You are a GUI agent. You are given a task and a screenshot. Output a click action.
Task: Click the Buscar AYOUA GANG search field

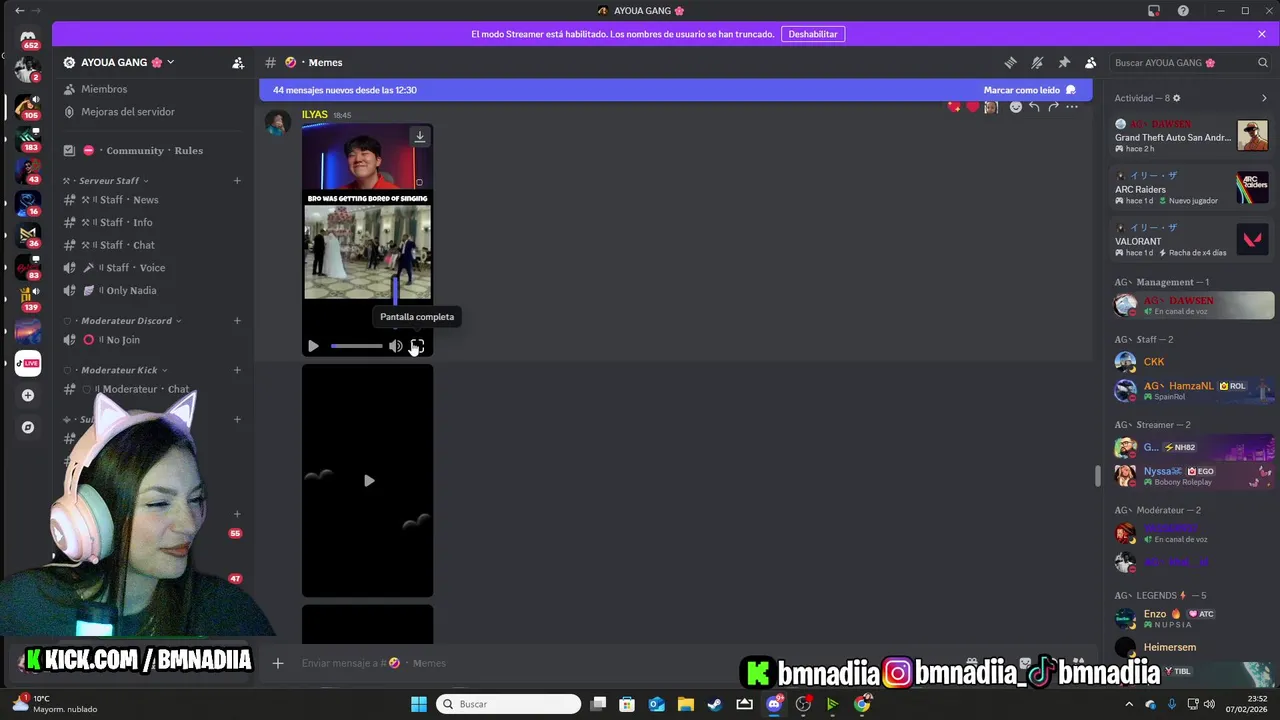(x=1190, y=62)
